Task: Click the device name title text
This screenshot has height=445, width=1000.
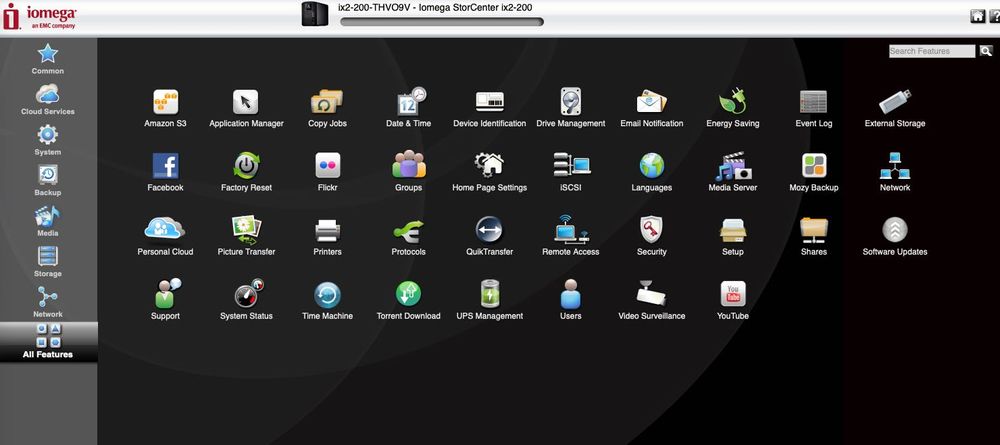Action: pyautogui.click(x=435, y=8)
